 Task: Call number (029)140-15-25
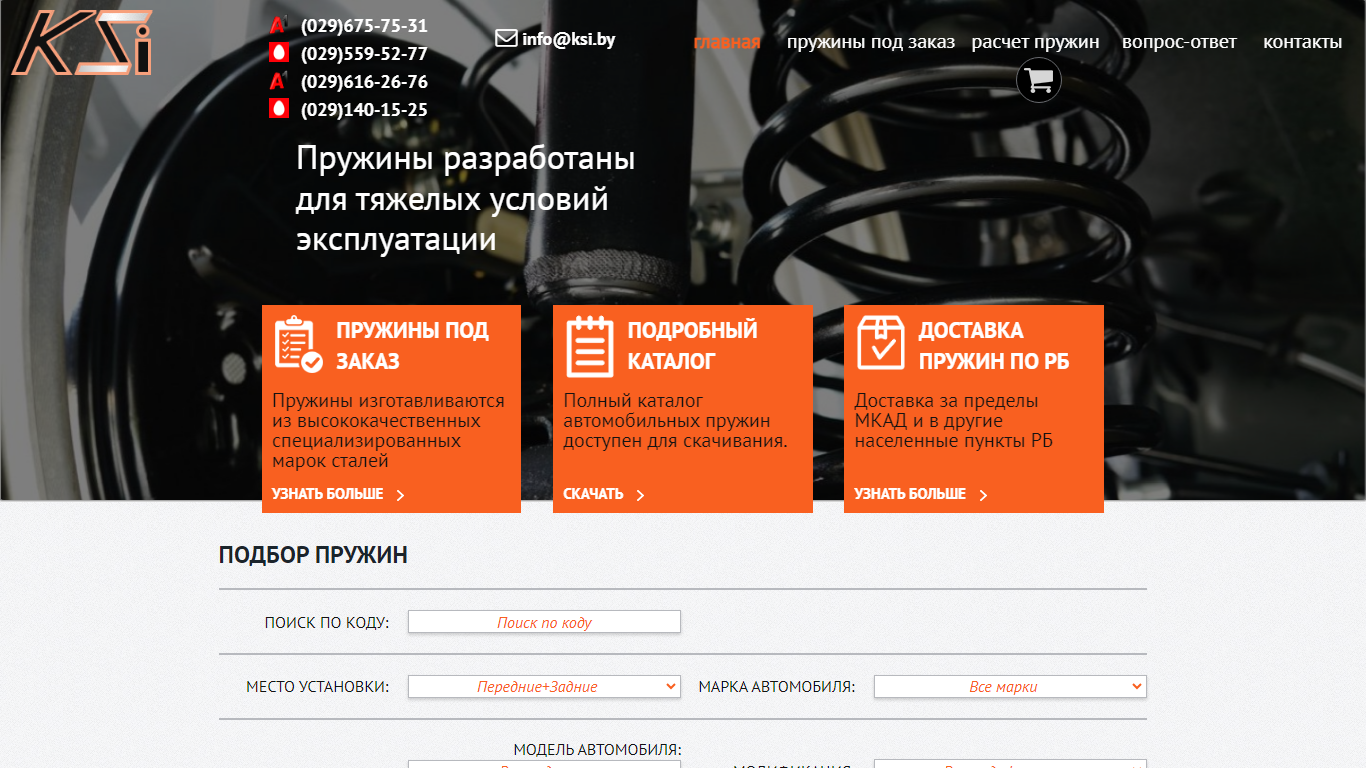tap(364, 110)
